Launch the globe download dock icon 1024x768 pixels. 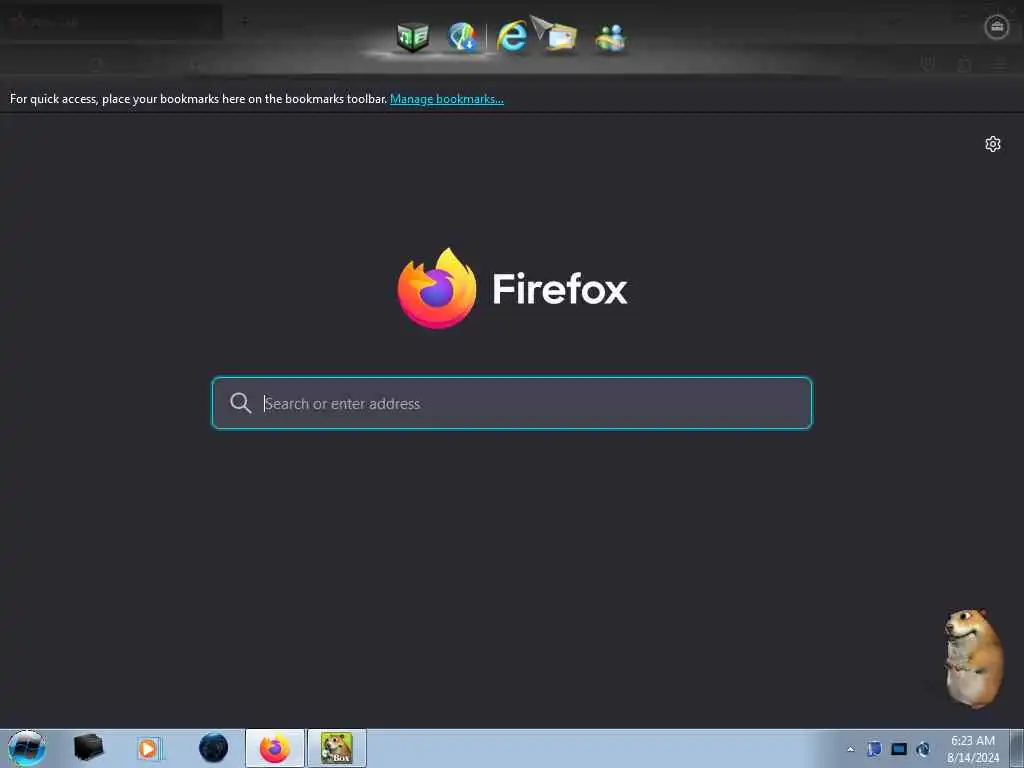point(462,37)
